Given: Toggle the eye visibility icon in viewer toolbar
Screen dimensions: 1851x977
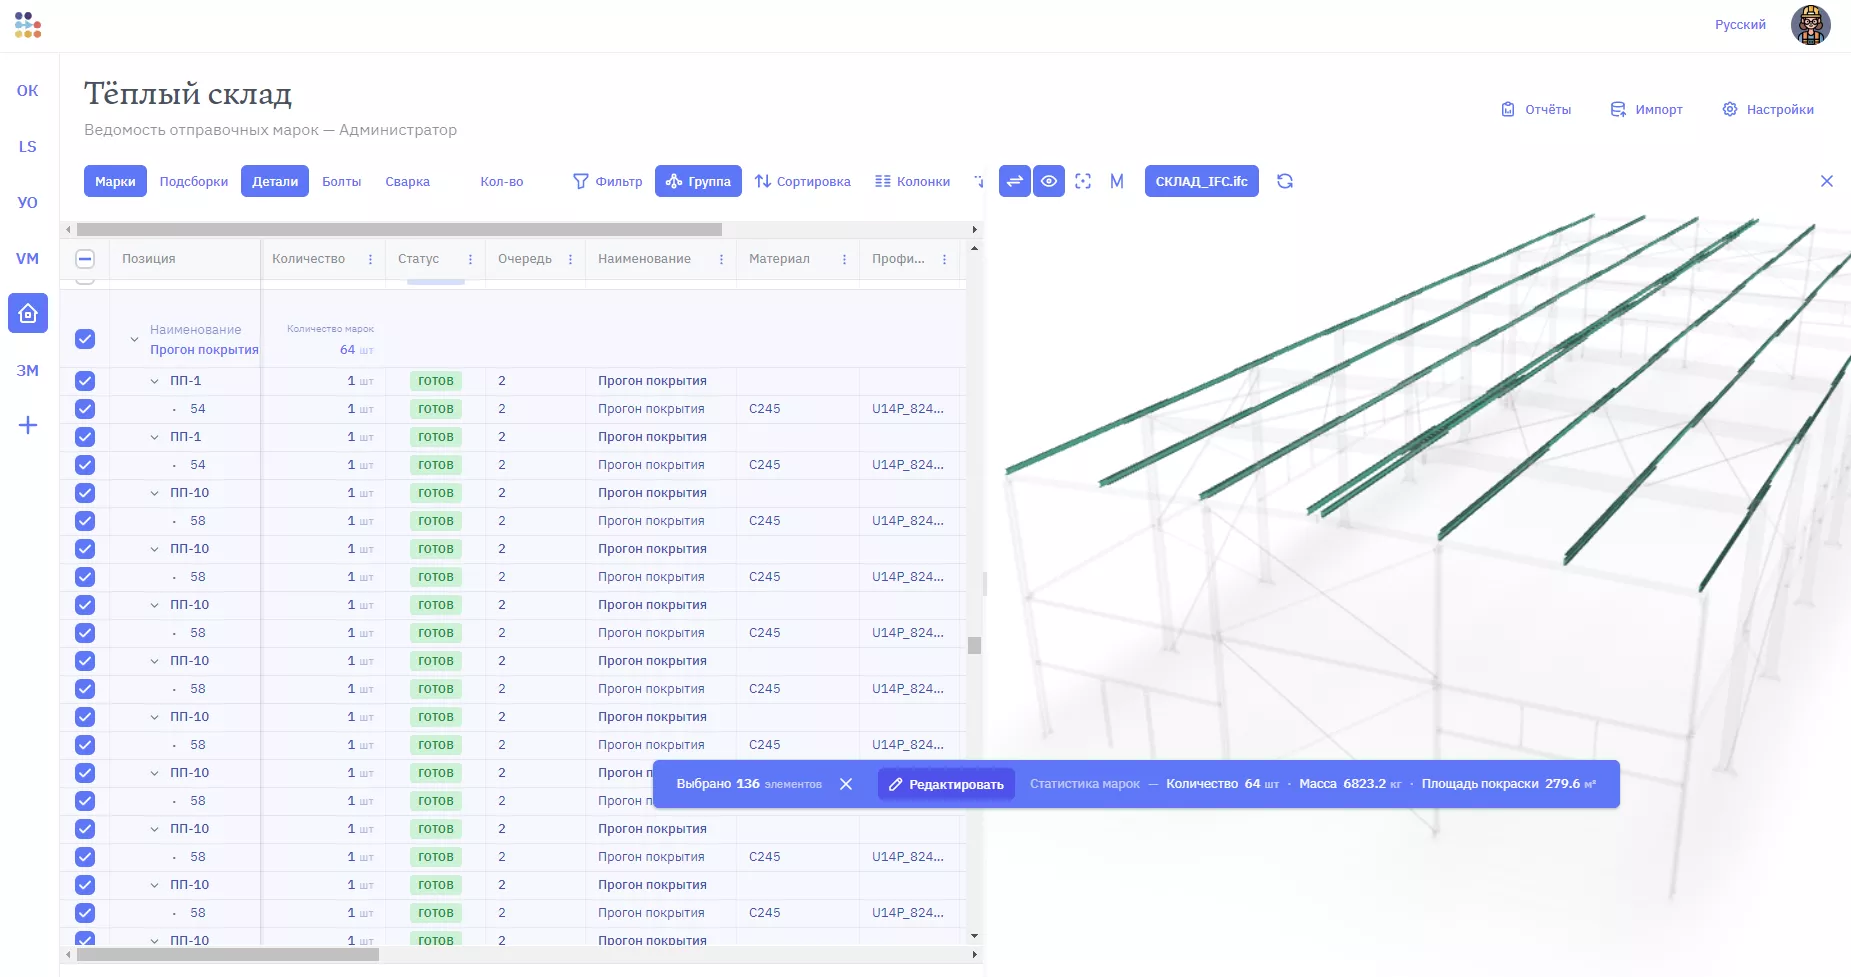Looking at the screenshot, I should click(x=1048, y=181).
